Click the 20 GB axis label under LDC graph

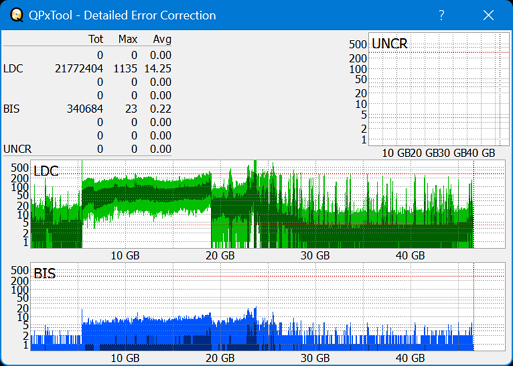tap(220, 256)
